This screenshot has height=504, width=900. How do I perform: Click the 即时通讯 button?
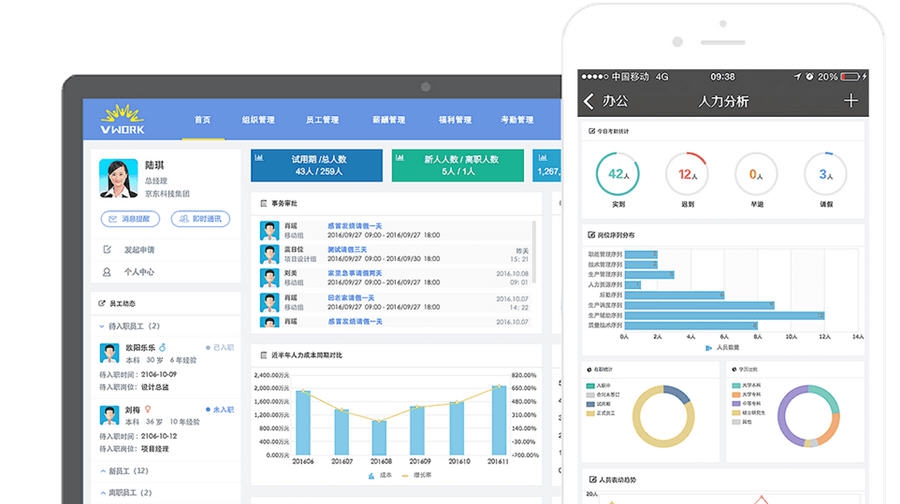(200, 219)
